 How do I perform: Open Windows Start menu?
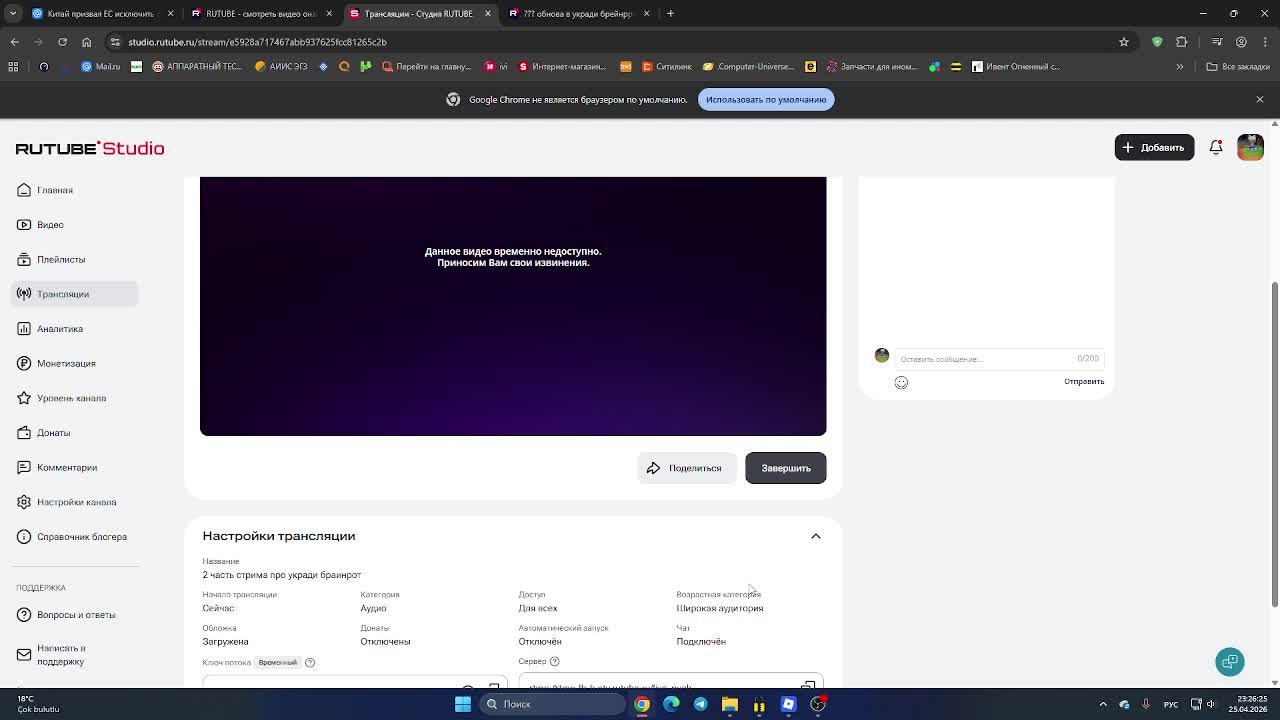(x=463, y=704)
